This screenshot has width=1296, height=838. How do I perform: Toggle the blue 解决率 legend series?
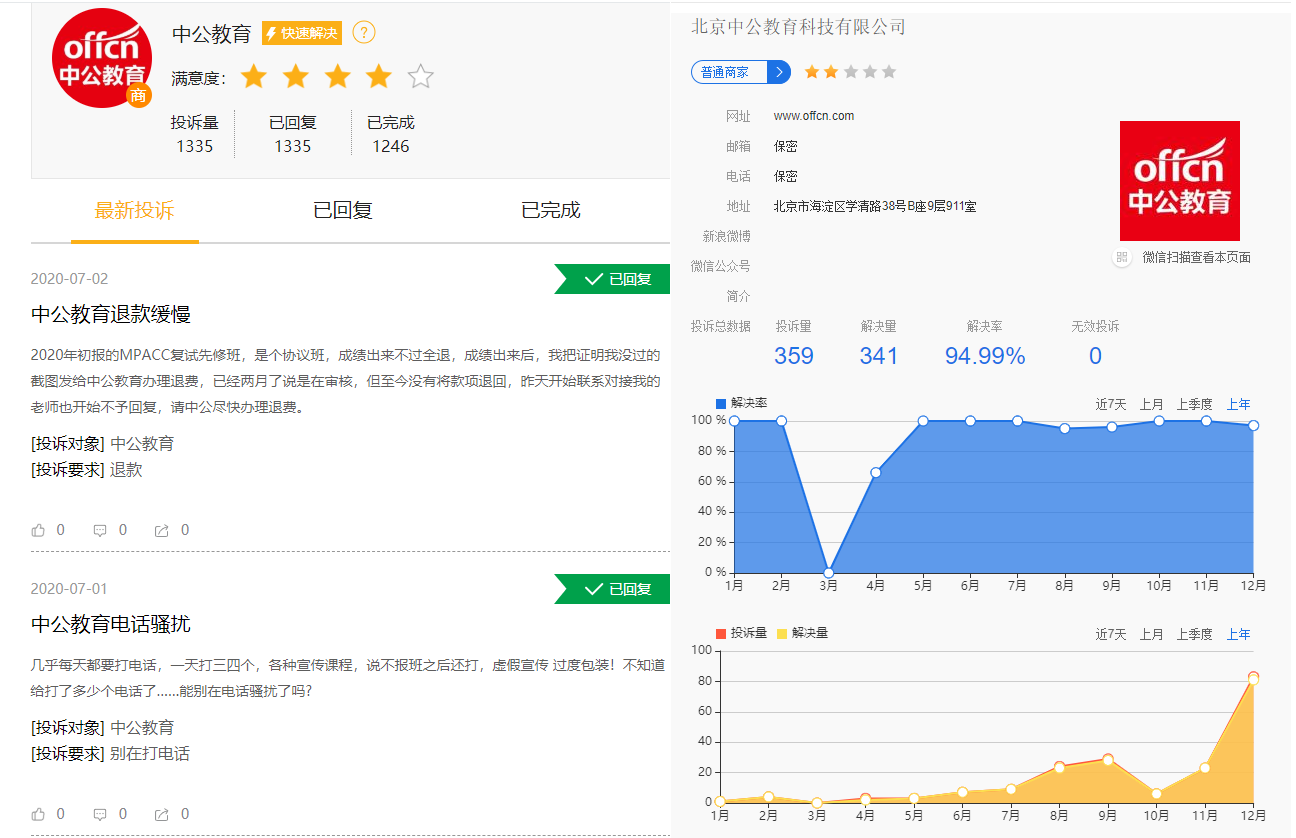pyautogui.click(x=741, y=403)
